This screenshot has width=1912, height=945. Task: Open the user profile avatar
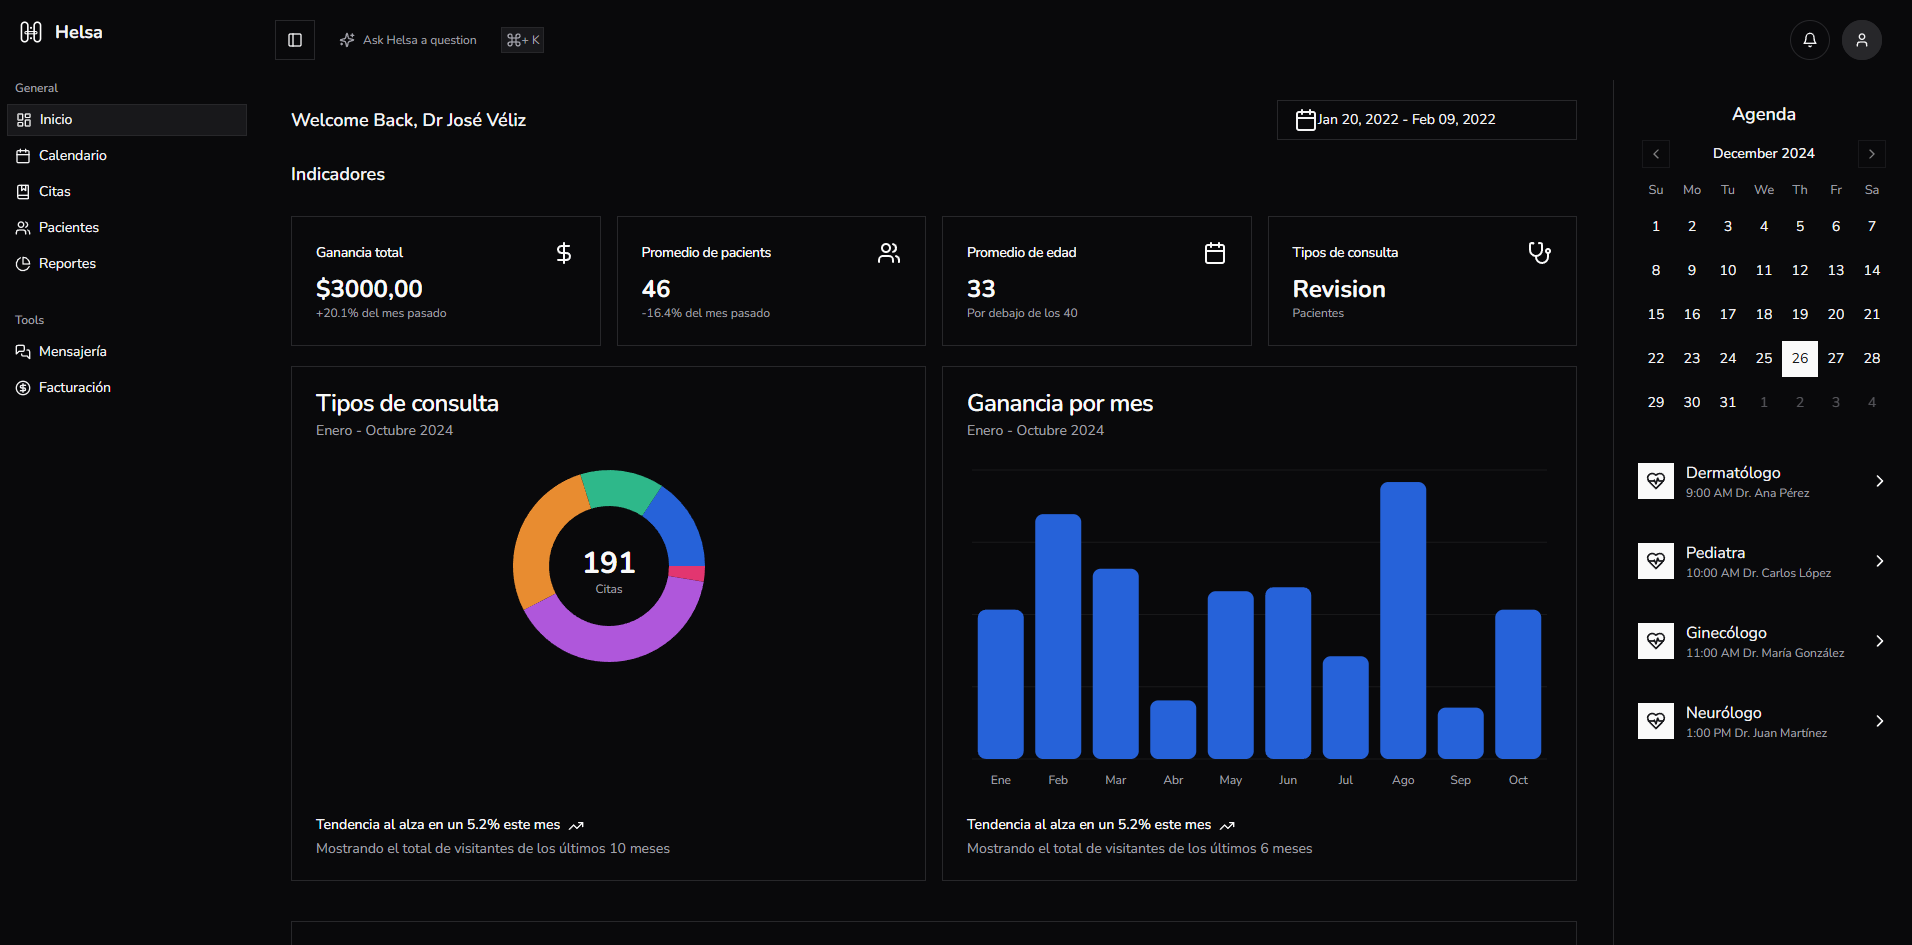[x=1862, y=40]
